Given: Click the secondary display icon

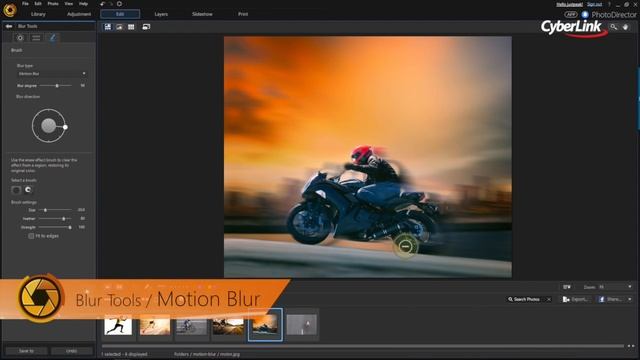Looking at the screenshot, I should [146, 27].
